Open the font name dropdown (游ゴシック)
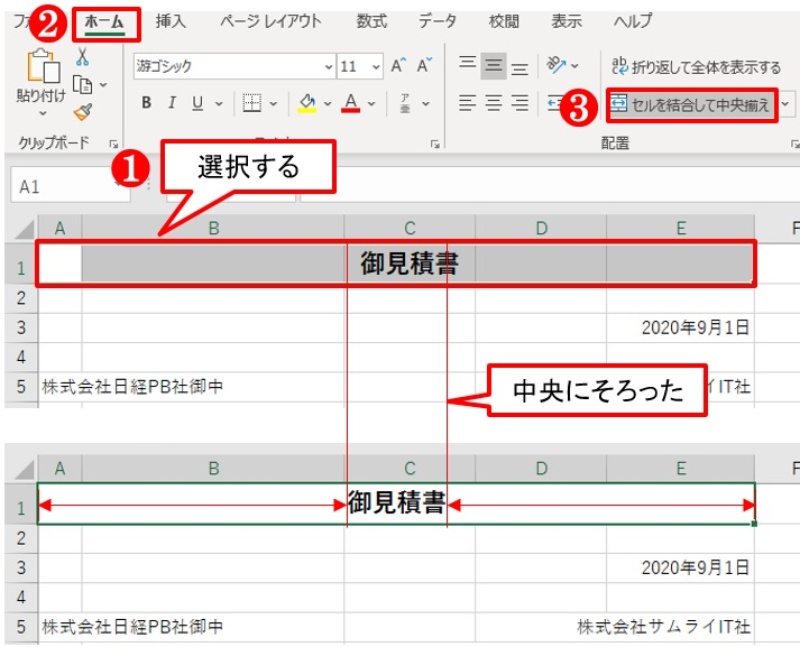 click(329, 67)
